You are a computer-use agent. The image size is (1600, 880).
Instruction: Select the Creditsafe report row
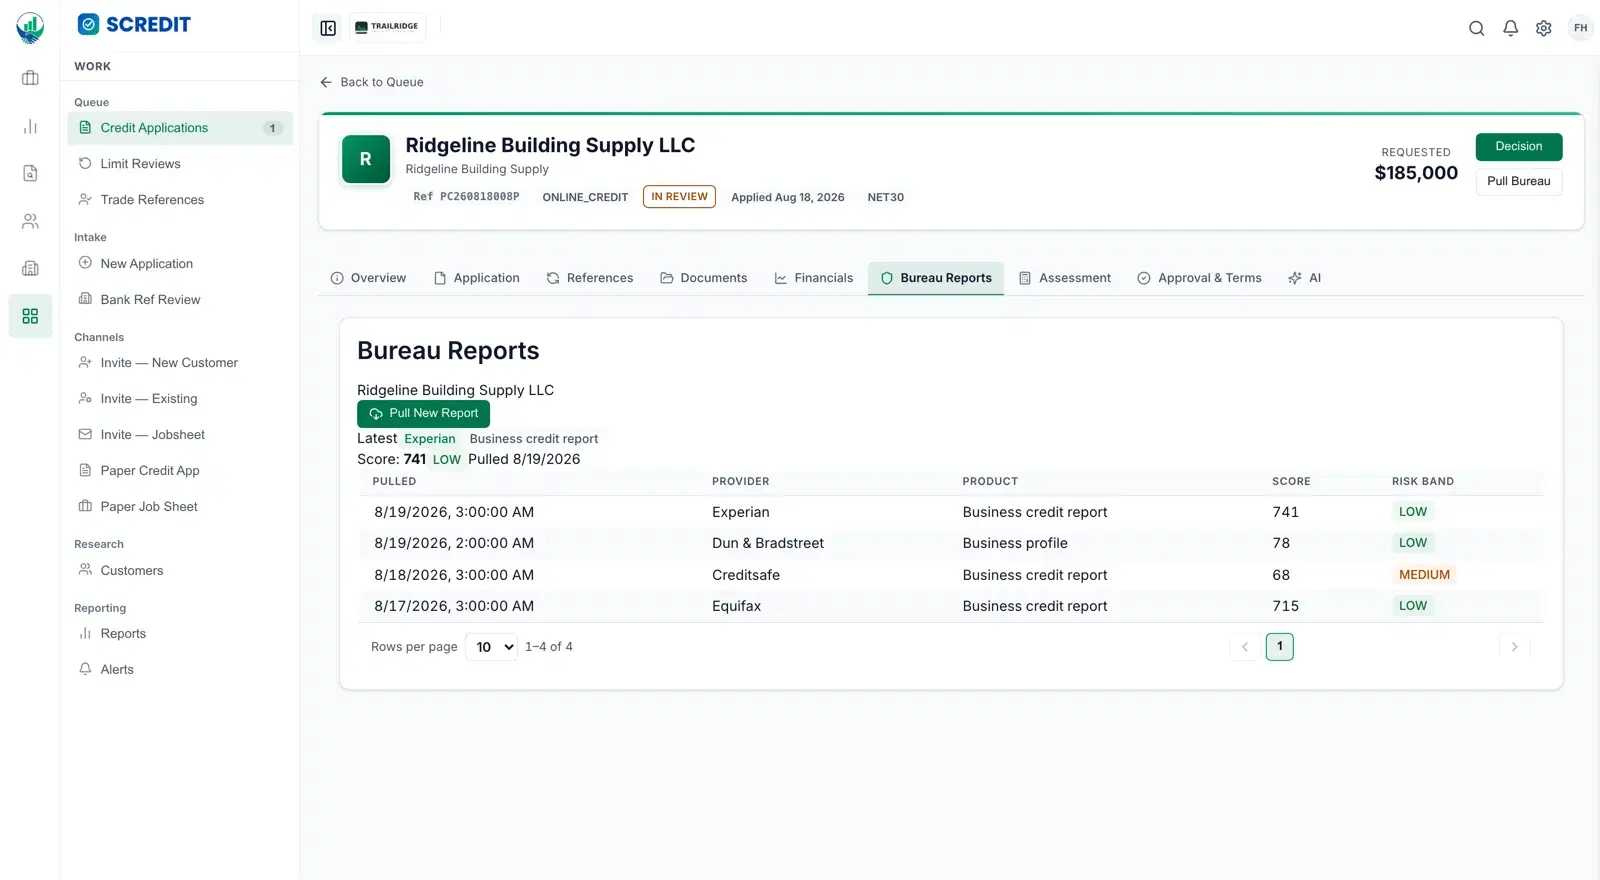tap(951, 575)
